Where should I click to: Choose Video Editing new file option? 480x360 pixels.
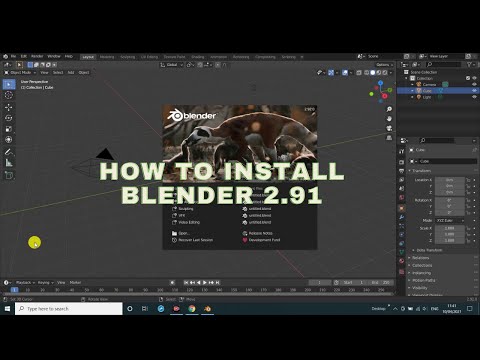(x=186, y=222)
